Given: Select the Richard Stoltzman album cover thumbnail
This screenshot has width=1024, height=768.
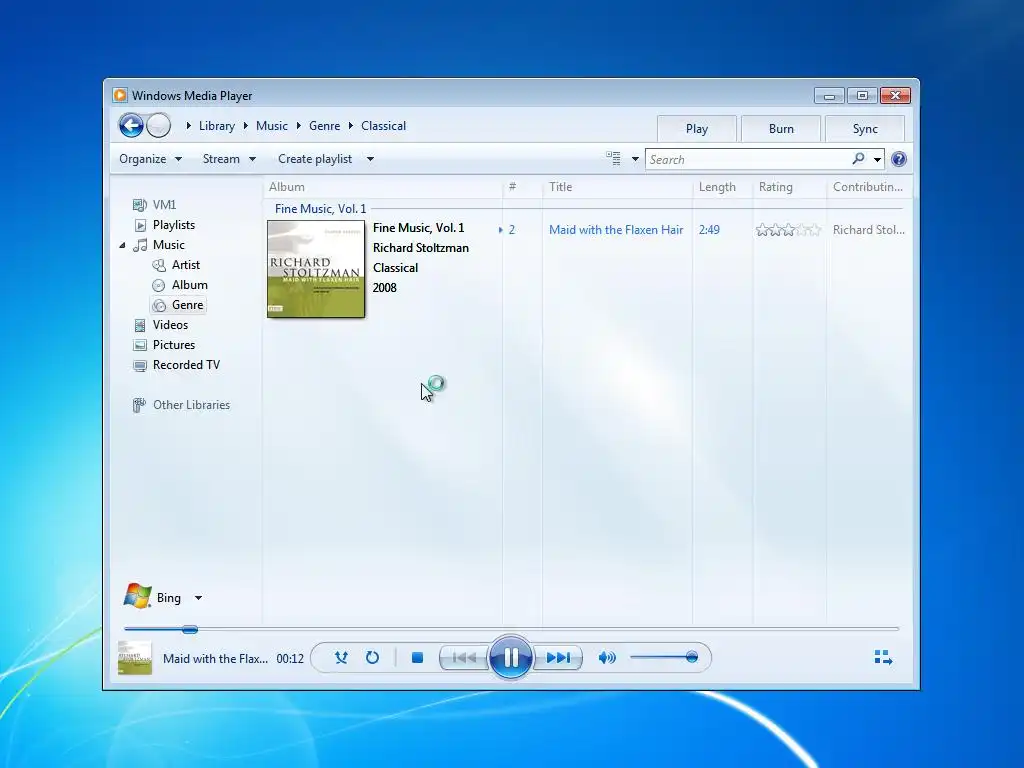Looking at the screenshot, I should pyautogui.click(x=316, y=269).
